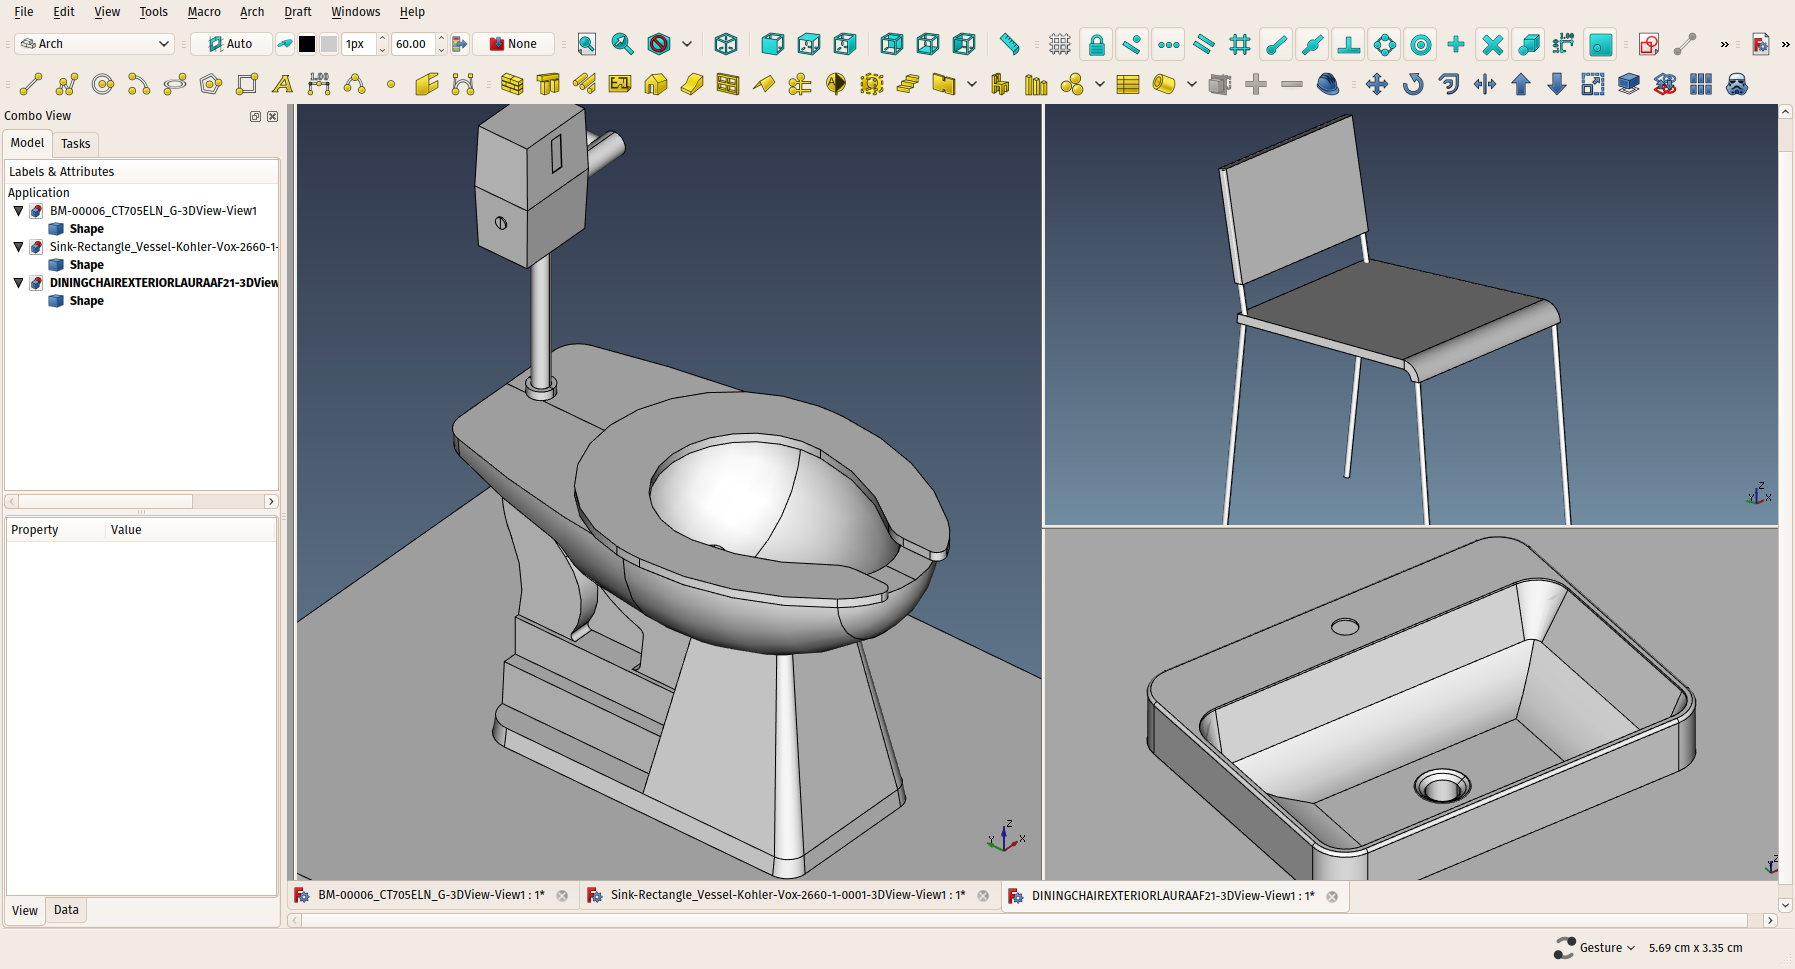
Task: Open the Draft menu
Action: (297, 12)
